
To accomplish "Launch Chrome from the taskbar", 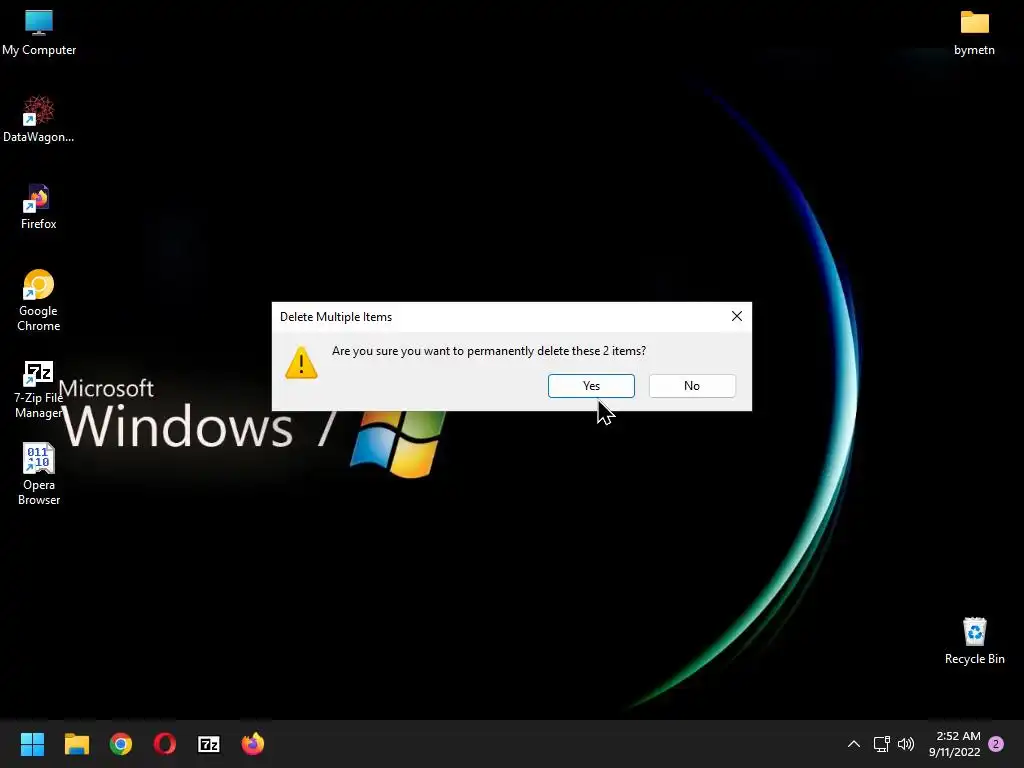I will tap(121, 744).
